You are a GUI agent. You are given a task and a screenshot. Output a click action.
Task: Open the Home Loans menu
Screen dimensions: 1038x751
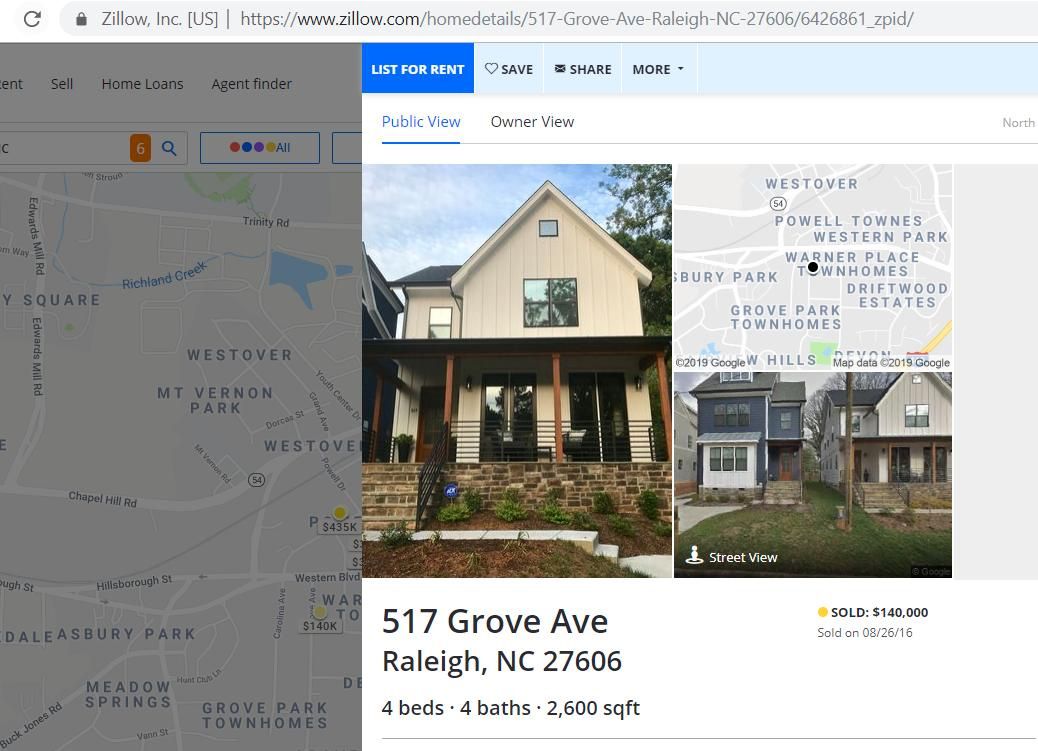(142, 84)
